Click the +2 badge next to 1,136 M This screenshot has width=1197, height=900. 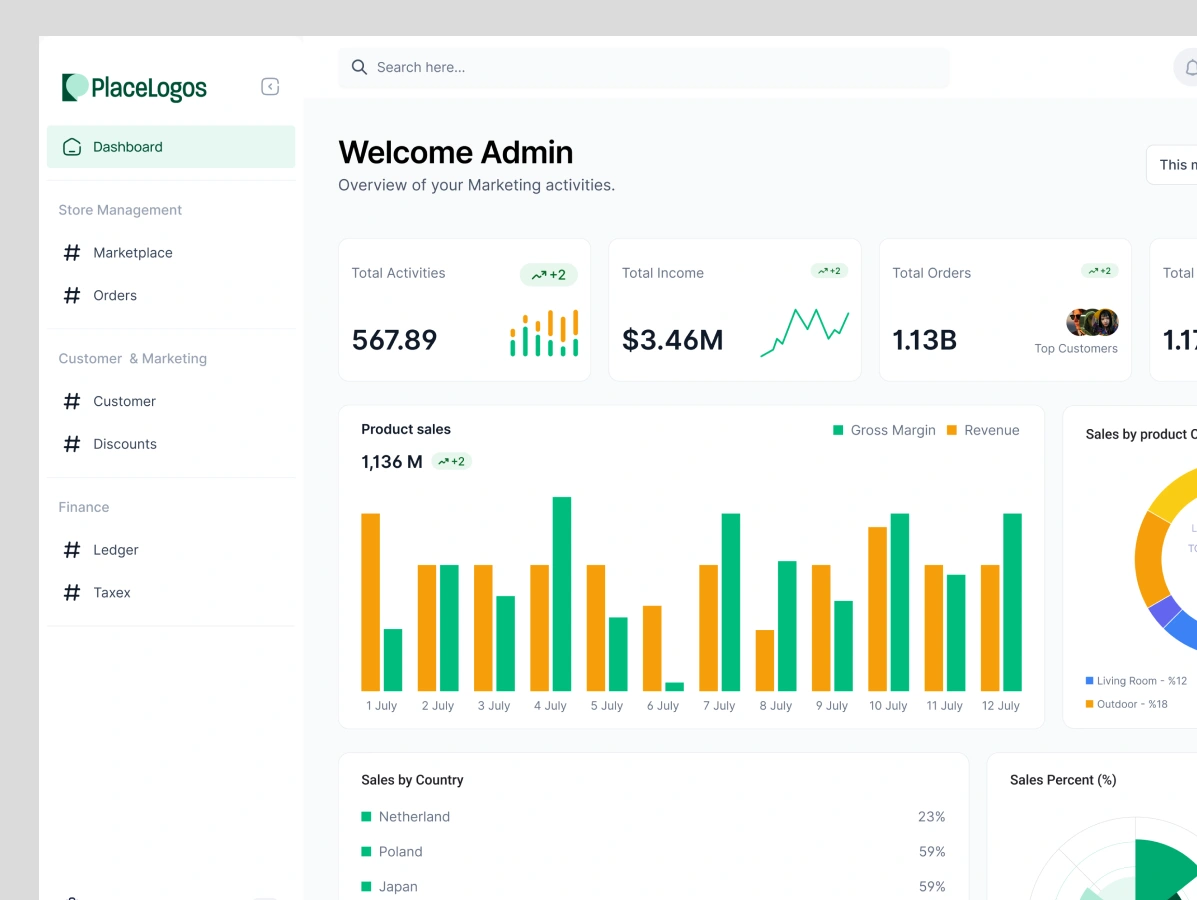coord(451,461)
